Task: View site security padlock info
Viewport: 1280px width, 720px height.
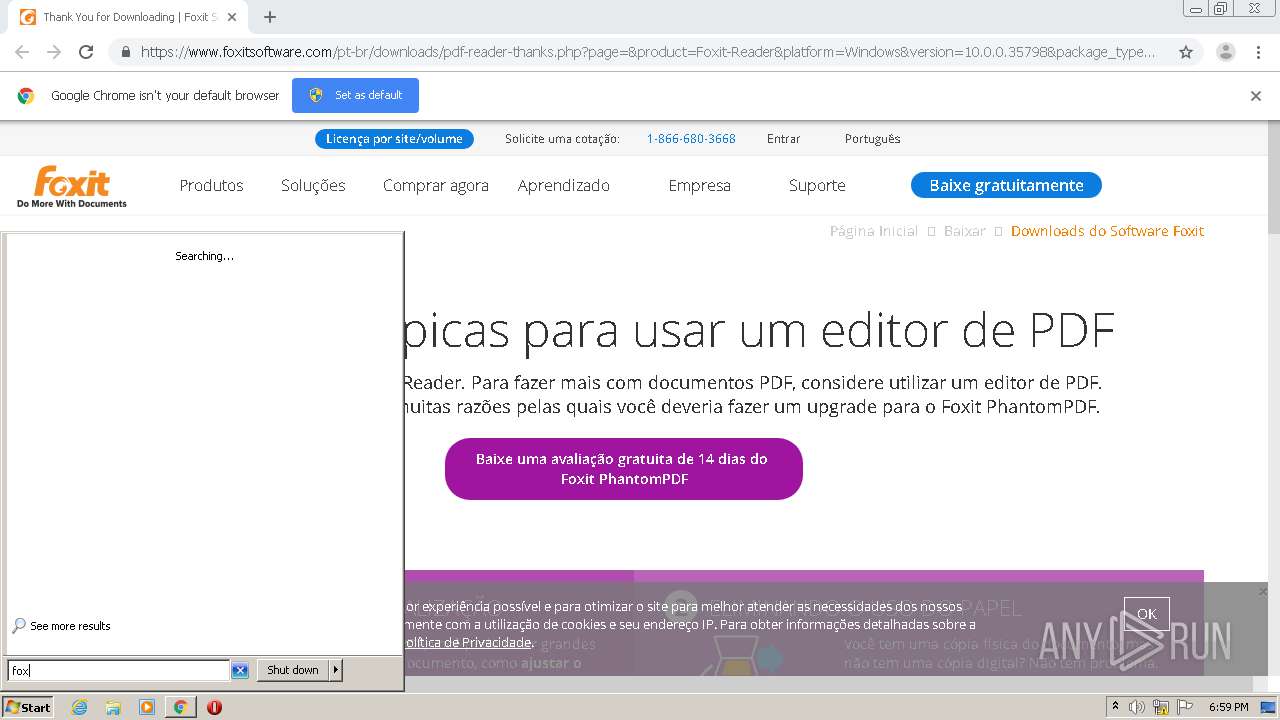Action: 125,52
